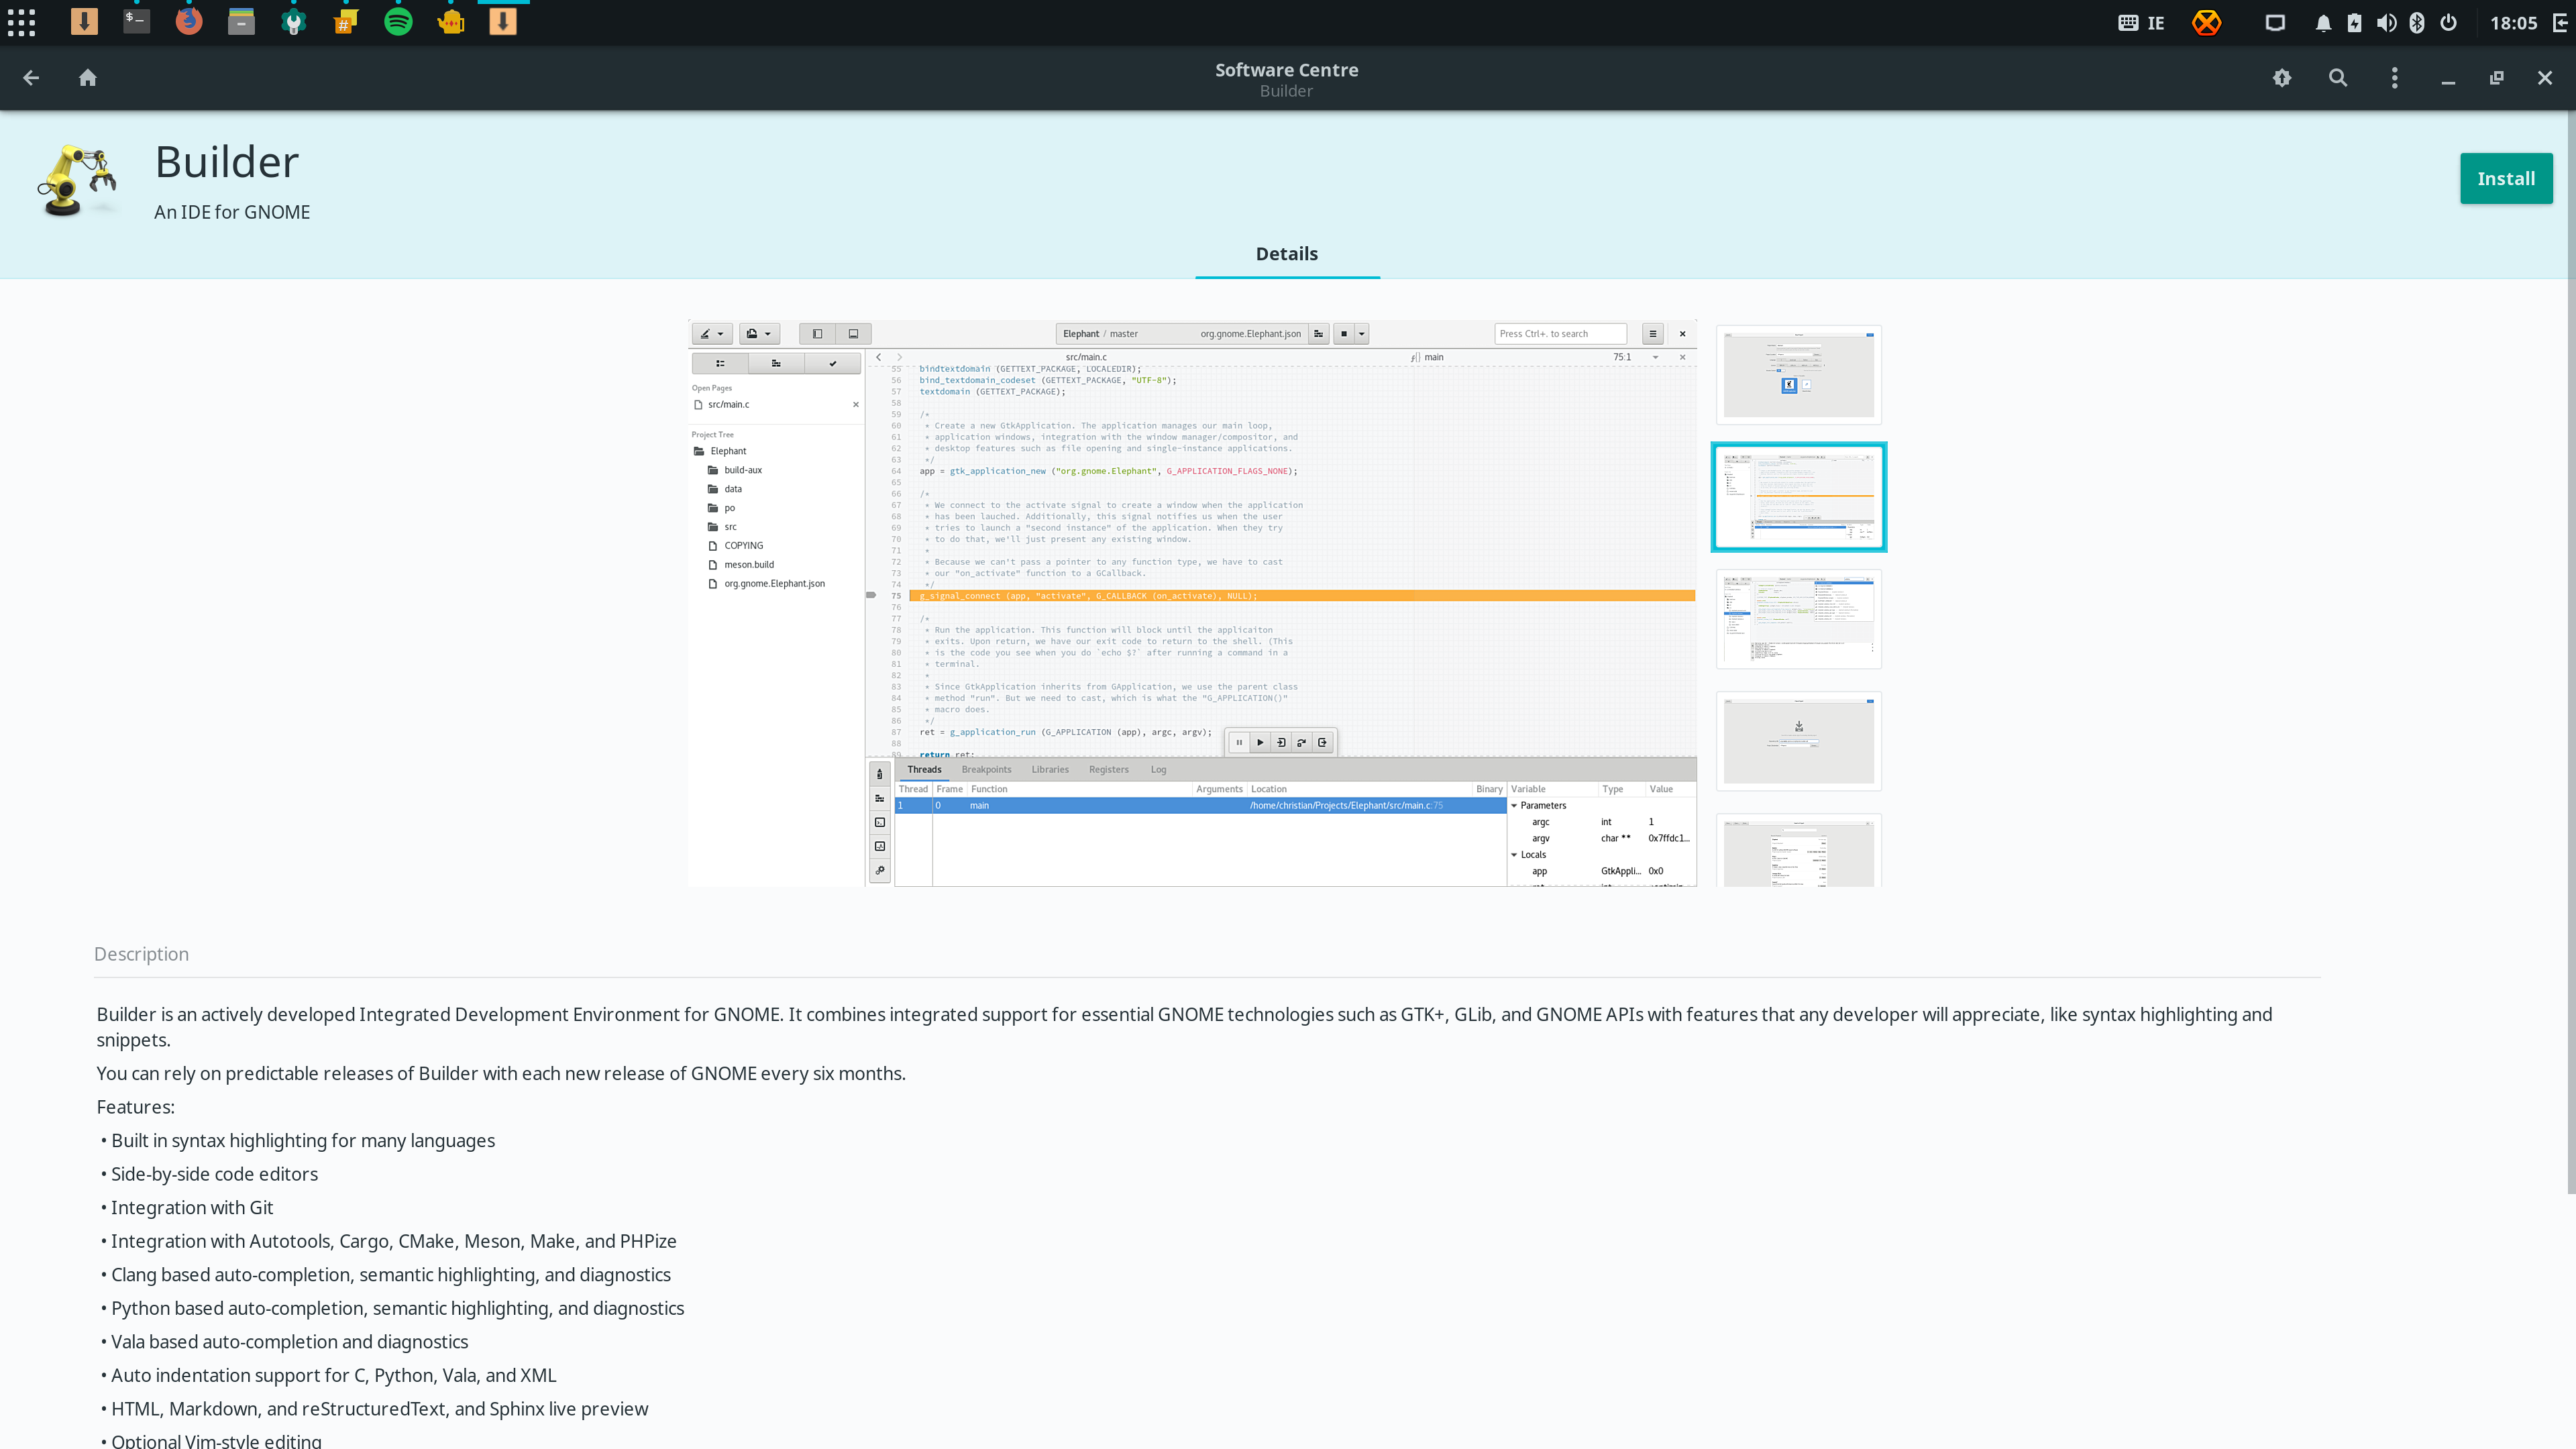Screen dimensions: 2576x1449
Task: Click "Integration with Git" feature line
Action: (192, 1208)
